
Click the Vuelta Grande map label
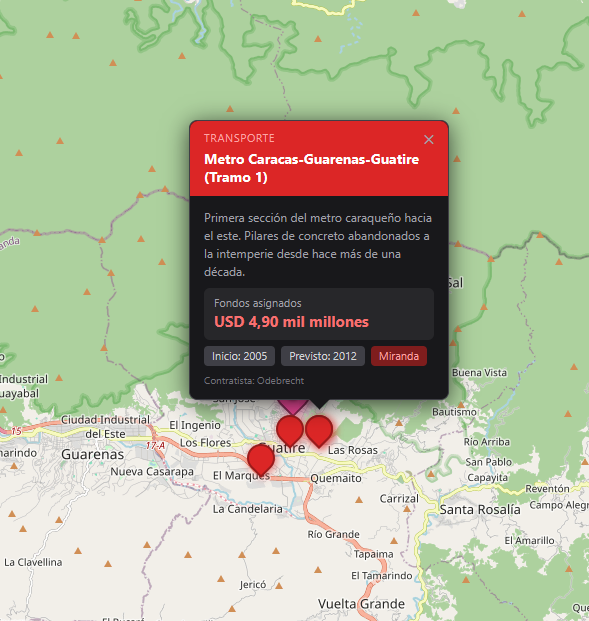tap(361, 604)
